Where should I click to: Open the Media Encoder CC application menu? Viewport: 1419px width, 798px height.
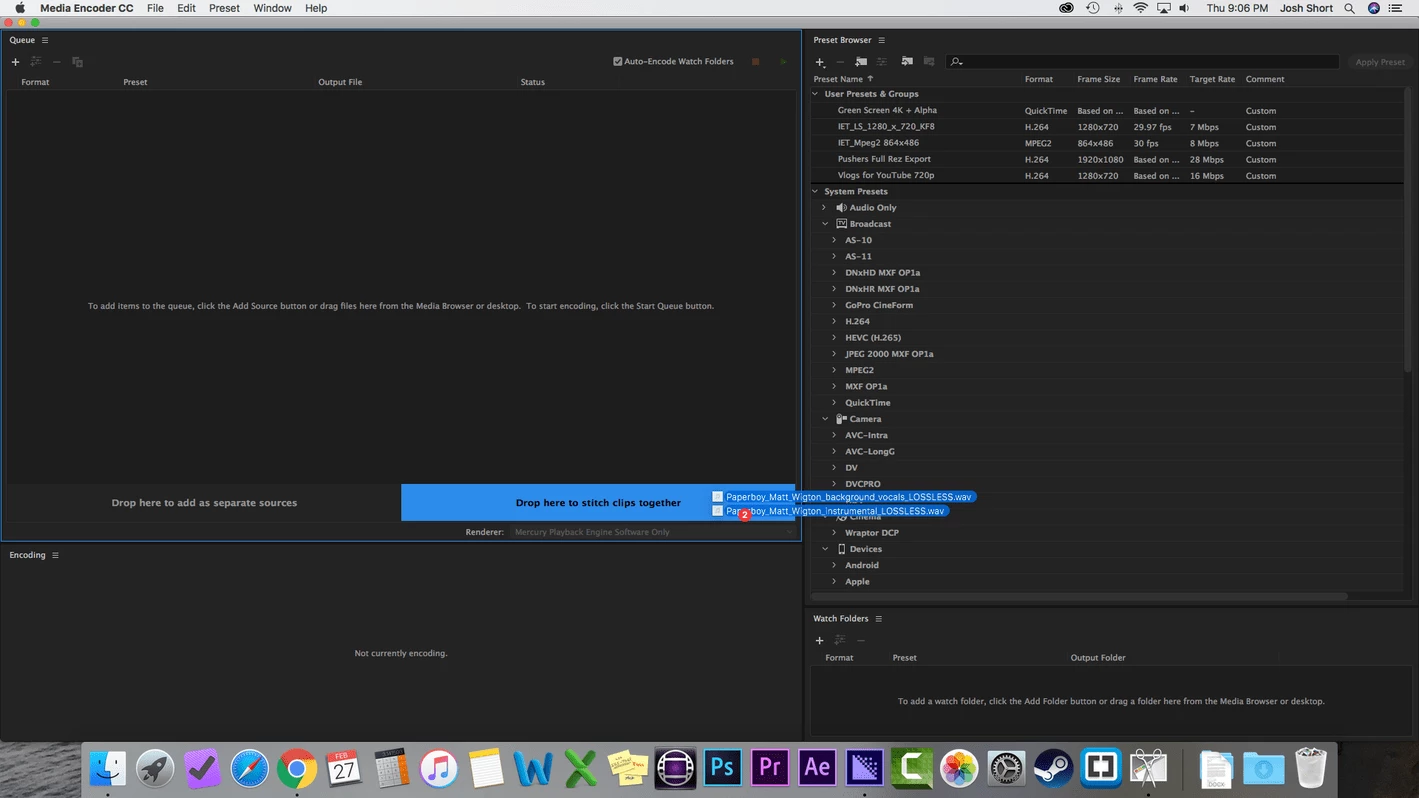pyautogui.click(x=87, y=8)
